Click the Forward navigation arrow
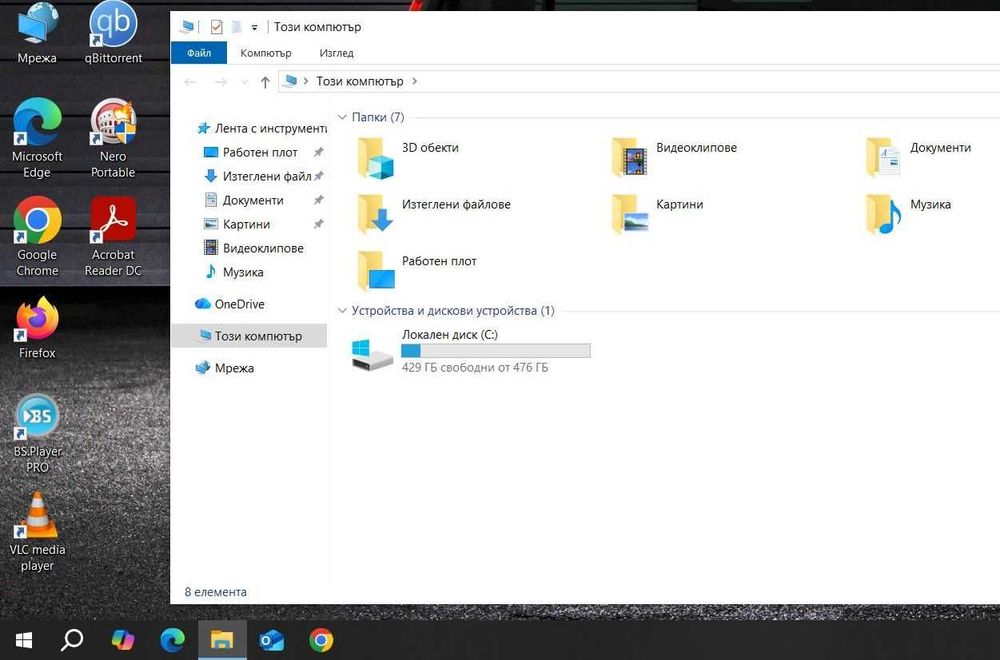Image resolution: width=1000 pixels, height=660 pixels. [220, 82]
